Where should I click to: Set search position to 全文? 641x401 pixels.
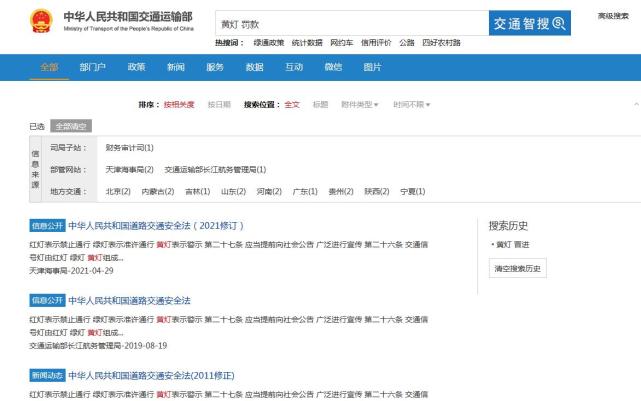pyautogui.click(x=292, y=105)
